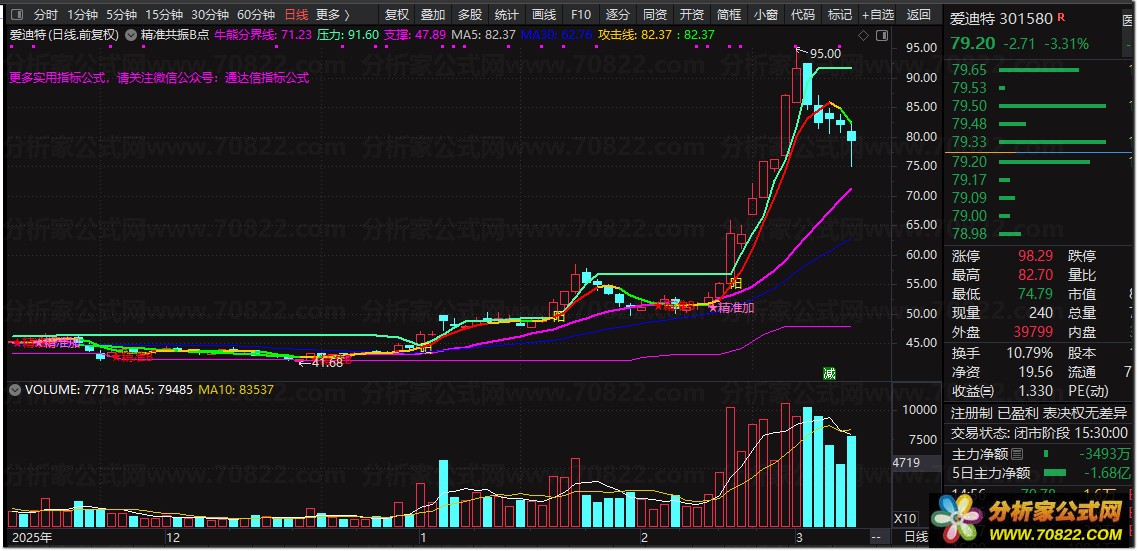Open the 小窗 mini window

coord(766,15)
